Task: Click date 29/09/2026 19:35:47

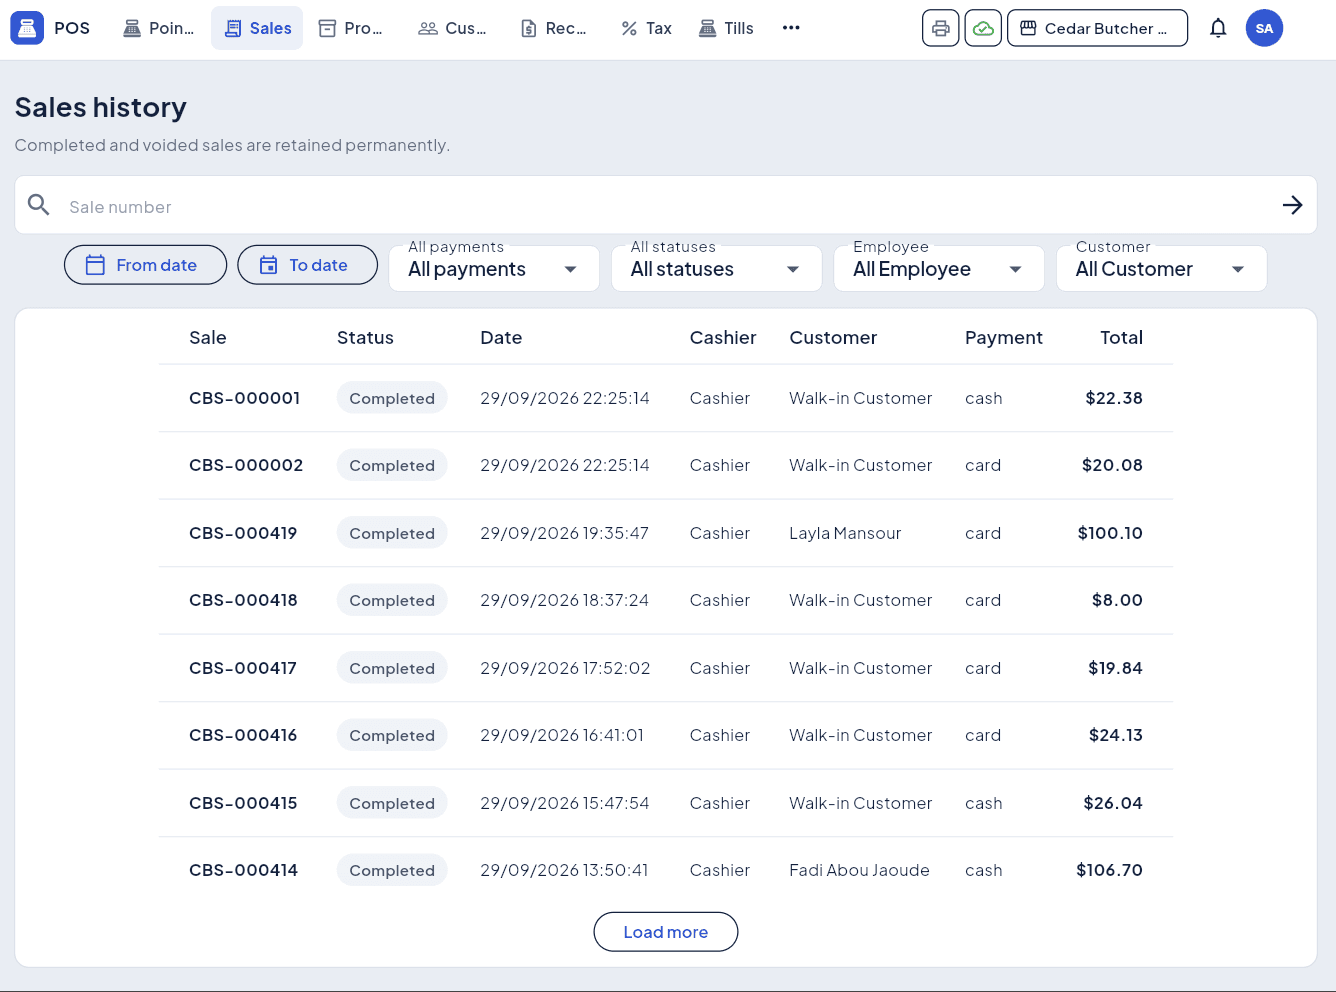Action: (x=564, y=533)
